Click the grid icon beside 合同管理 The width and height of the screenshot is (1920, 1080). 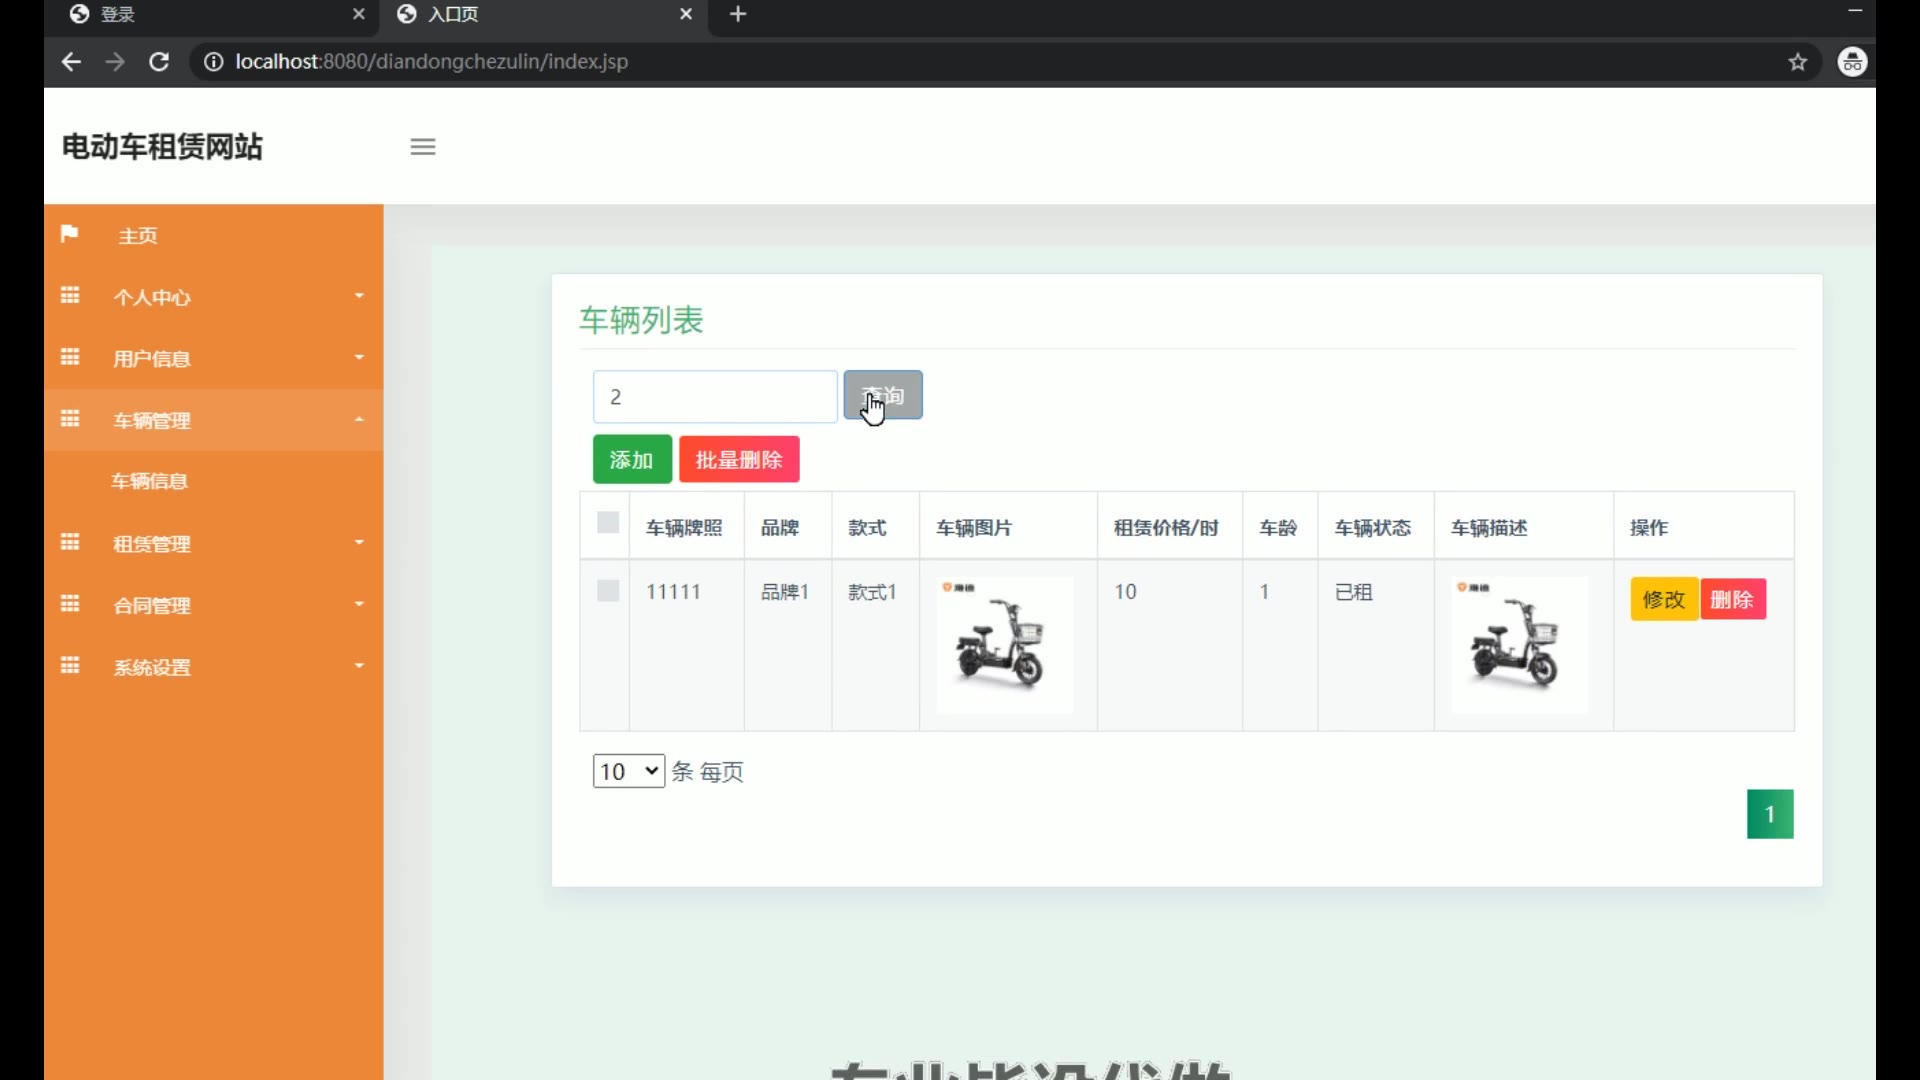(x=70, y=604)
